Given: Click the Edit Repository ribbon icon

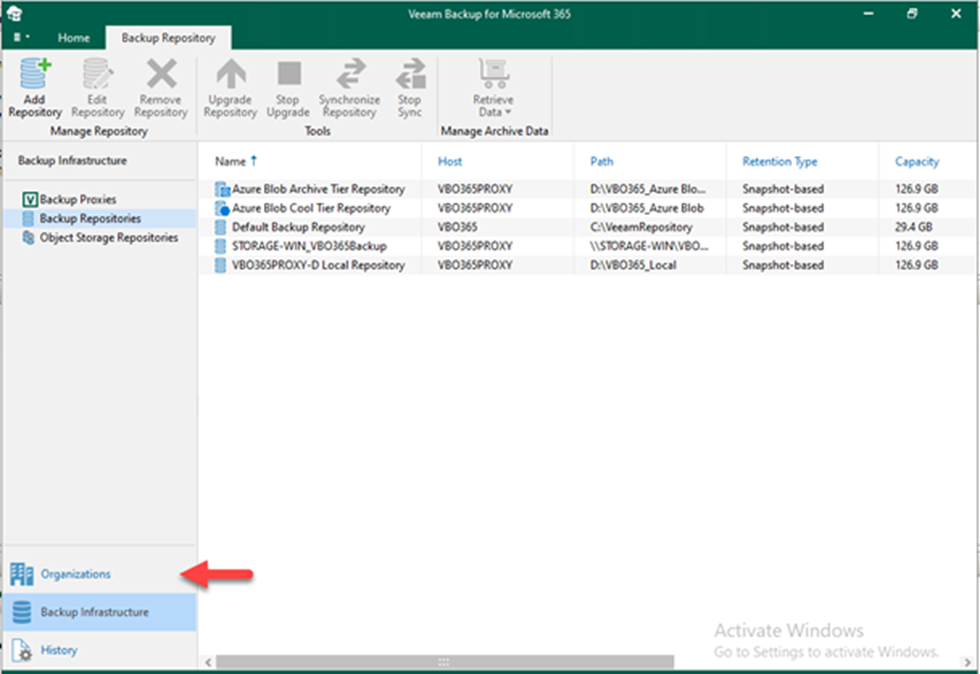Looking at the screenshot, I should [98, 74].
